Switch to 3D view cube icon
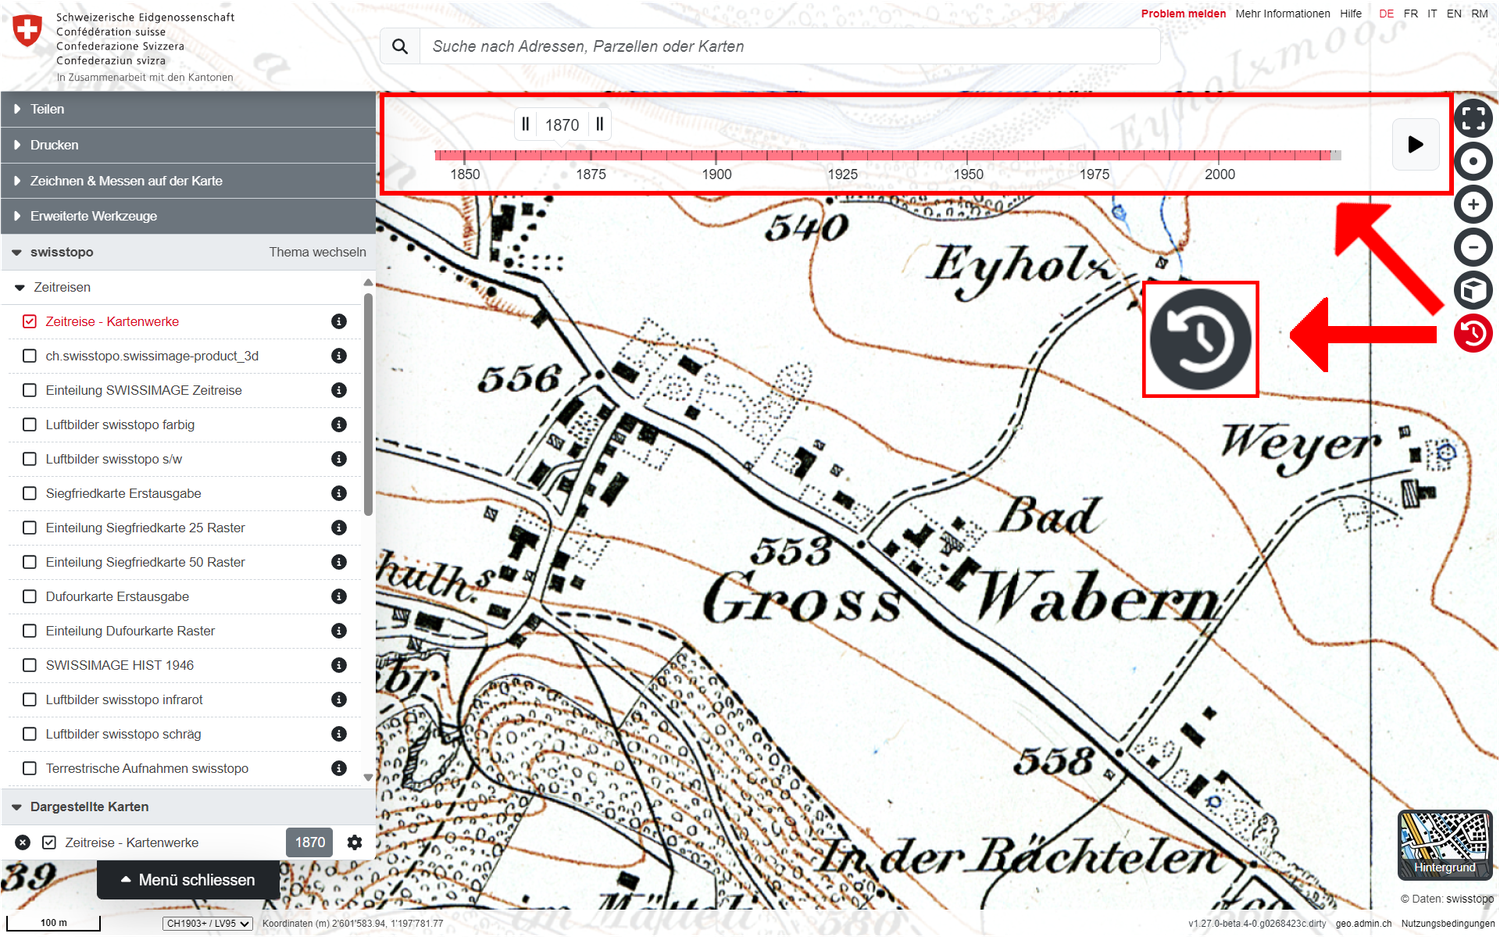Image resolution: width=1500 pixels, height=938 pixels. 1473,290
